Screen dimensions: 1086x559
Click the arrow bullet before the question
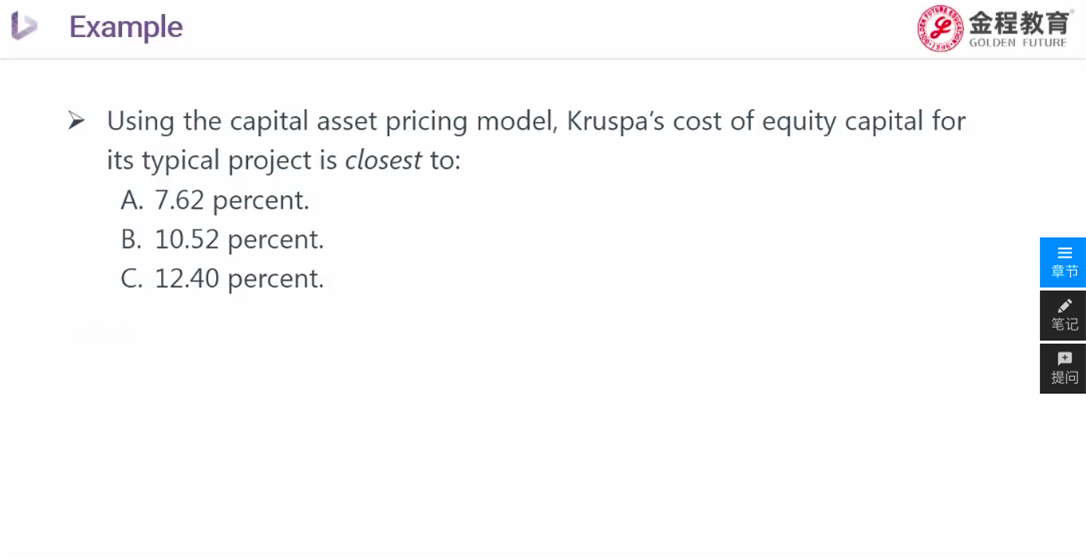click(x=75, y=122)
